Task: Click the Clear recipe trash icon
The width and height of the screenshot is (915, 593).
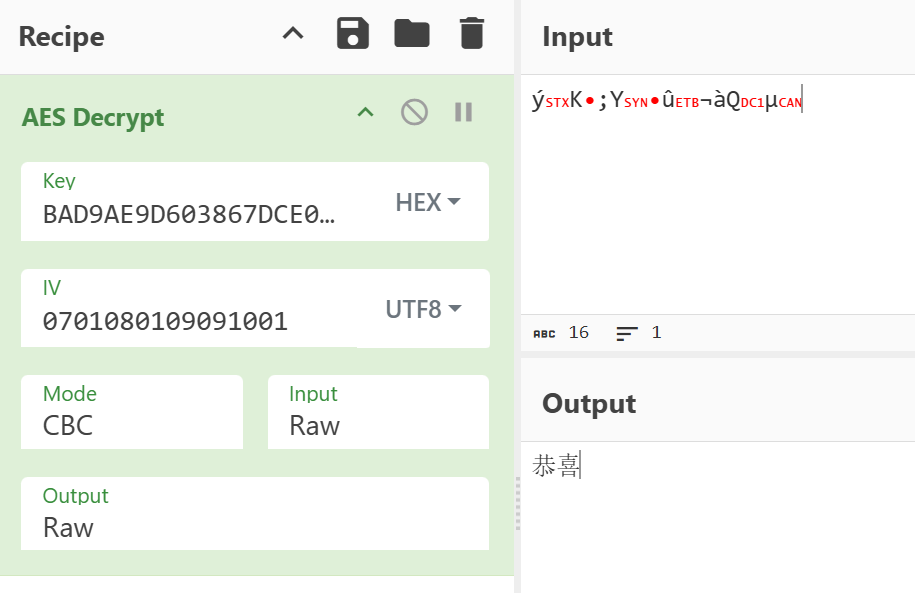Action: click(471, 35)
